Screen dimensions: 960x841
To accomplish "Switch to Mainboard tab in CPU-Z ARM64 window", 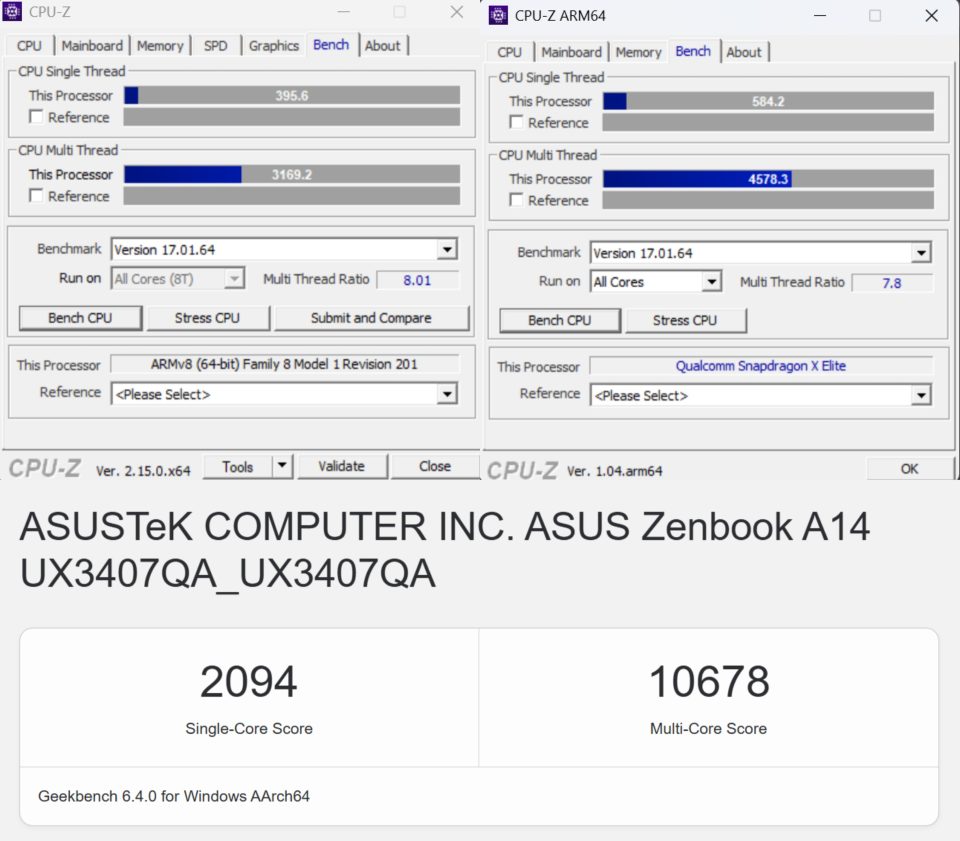I will [x=571, y=52].
